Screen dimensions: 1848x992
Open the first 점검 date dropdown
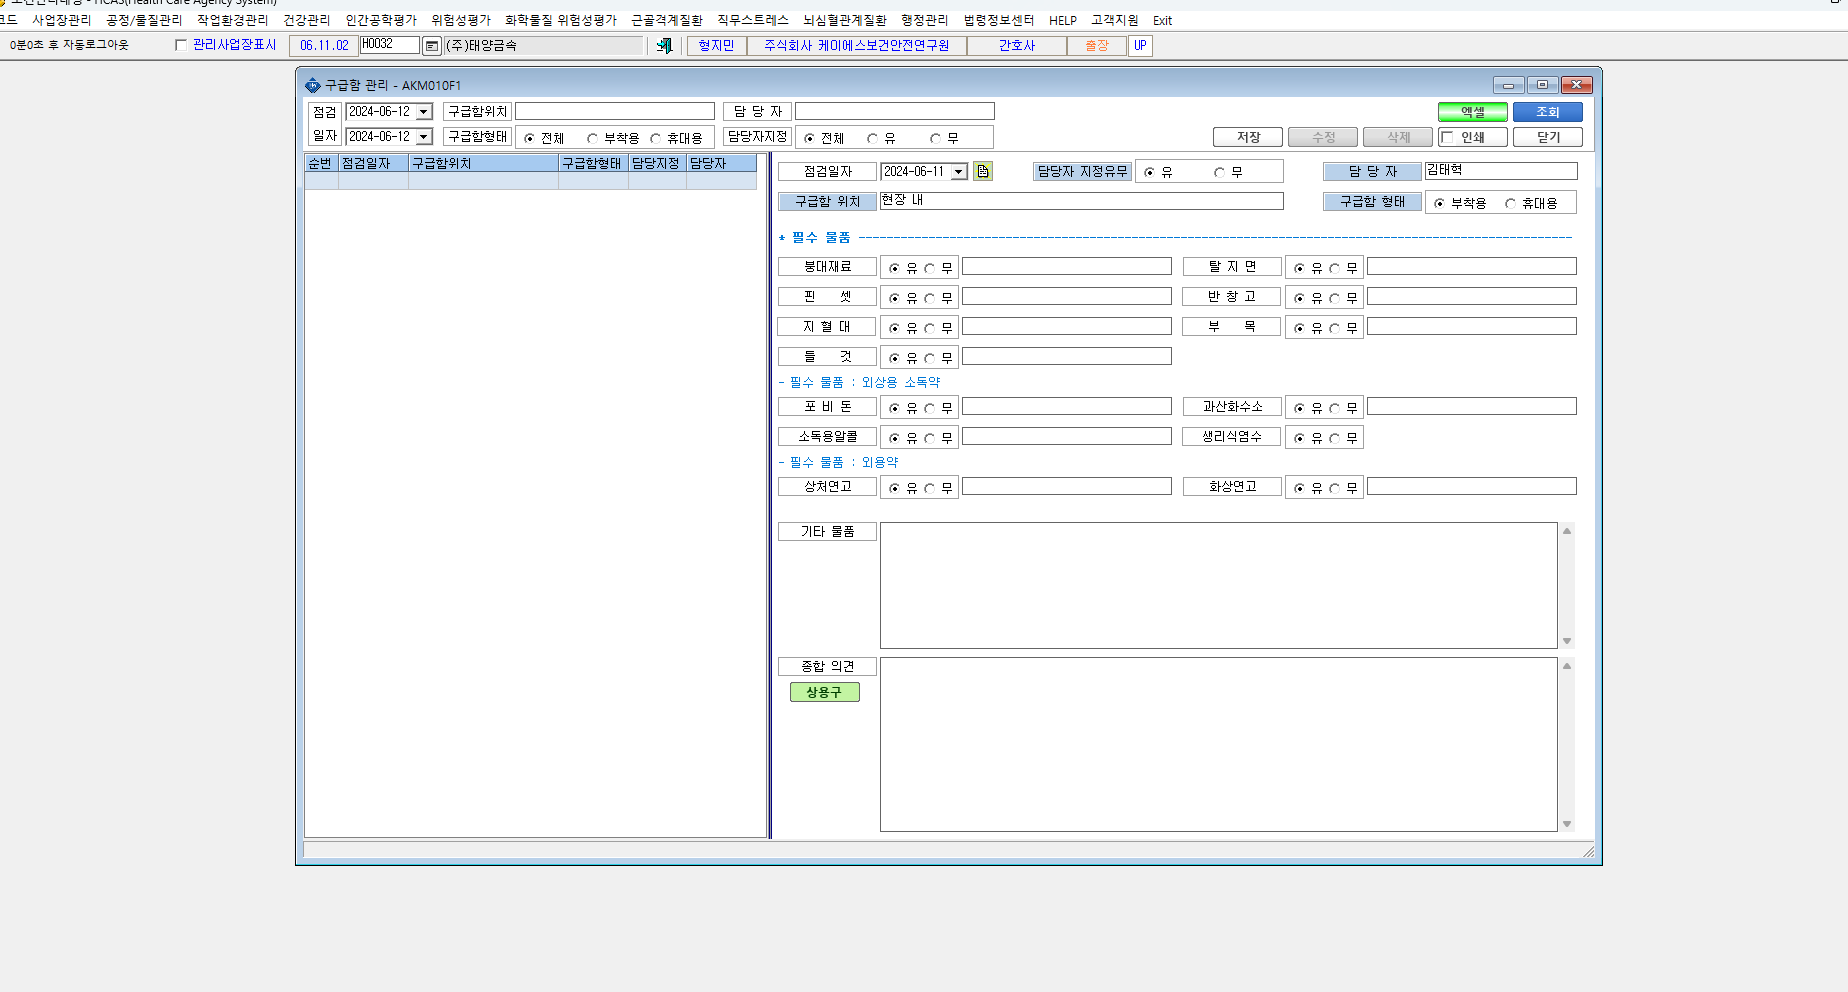[424, 112]
